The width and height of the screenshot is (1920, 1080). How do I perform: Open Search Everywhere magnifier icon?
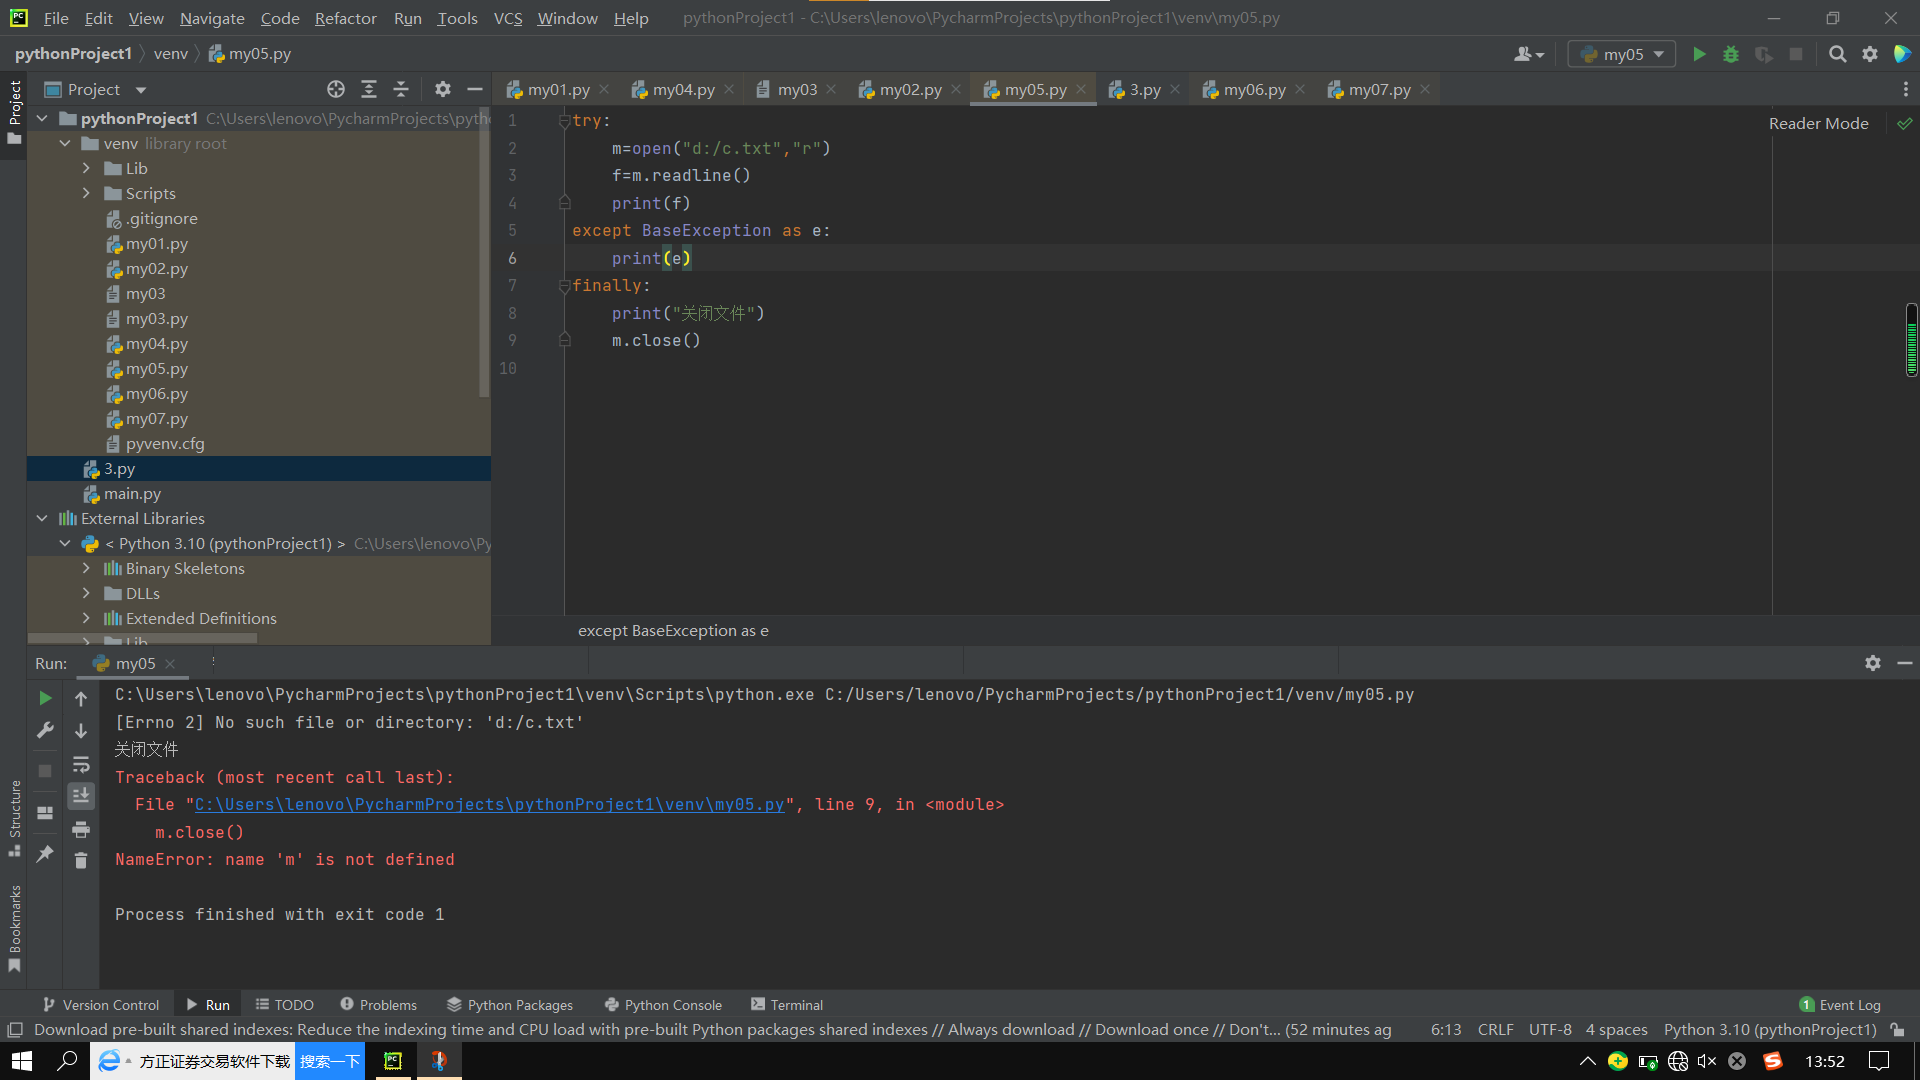tap(1837, 54)
